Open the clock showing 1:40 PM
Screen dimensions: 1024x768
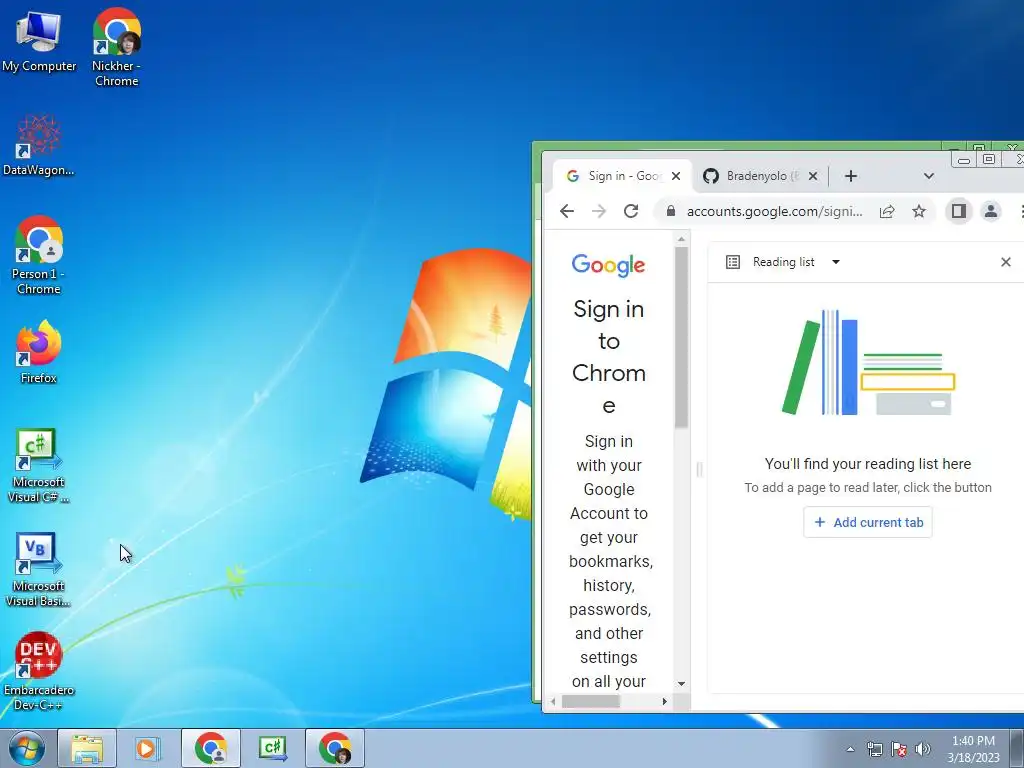[x=973, y=749]
